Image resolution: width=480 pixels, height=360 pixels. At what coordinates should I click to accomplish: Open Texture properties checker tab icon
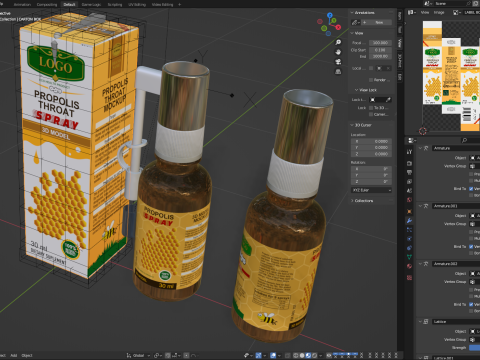(409, 277)
